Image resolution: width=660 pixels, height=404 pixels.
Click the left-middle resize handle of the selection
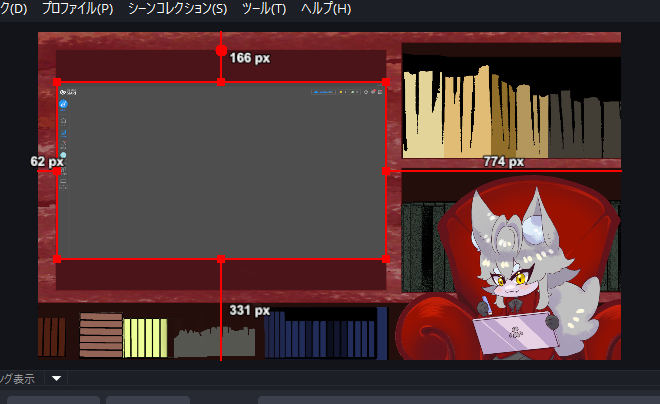(57, 171)
